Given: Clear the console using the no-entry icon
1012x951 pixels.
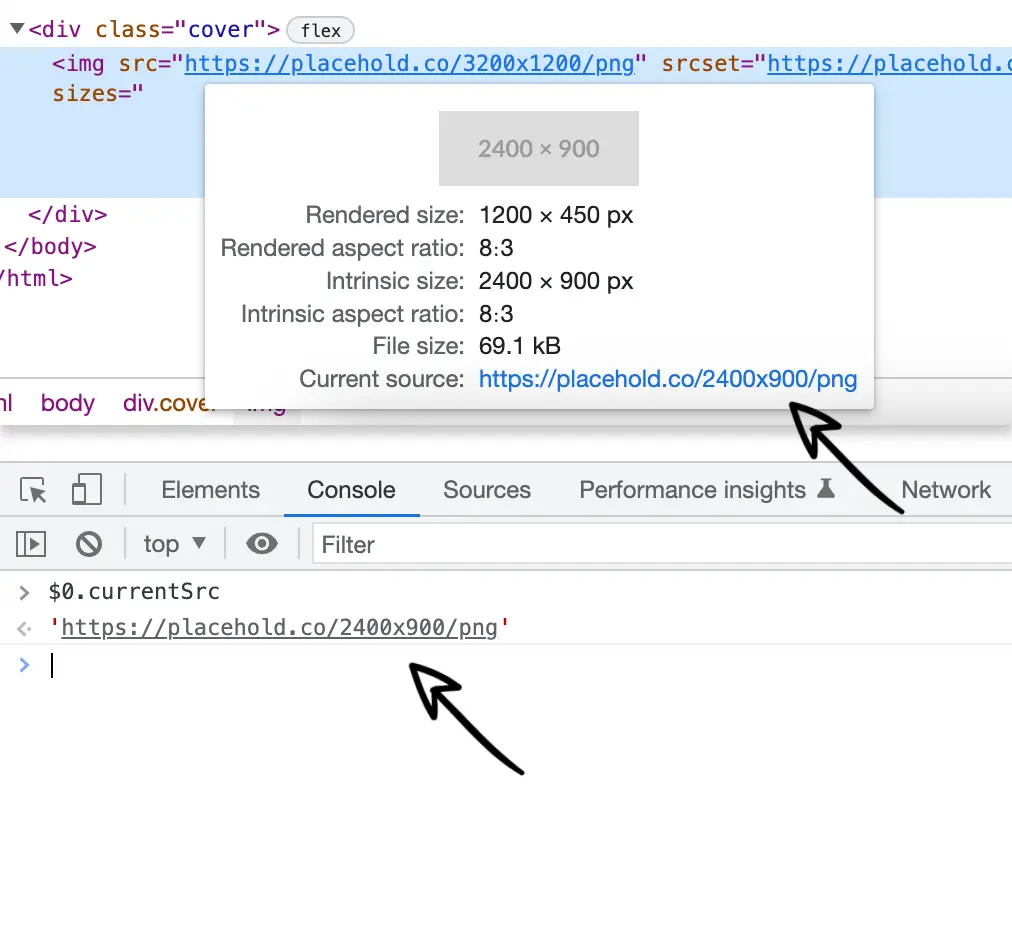Looking at the screenshot, I should click(x=89, y=543).
